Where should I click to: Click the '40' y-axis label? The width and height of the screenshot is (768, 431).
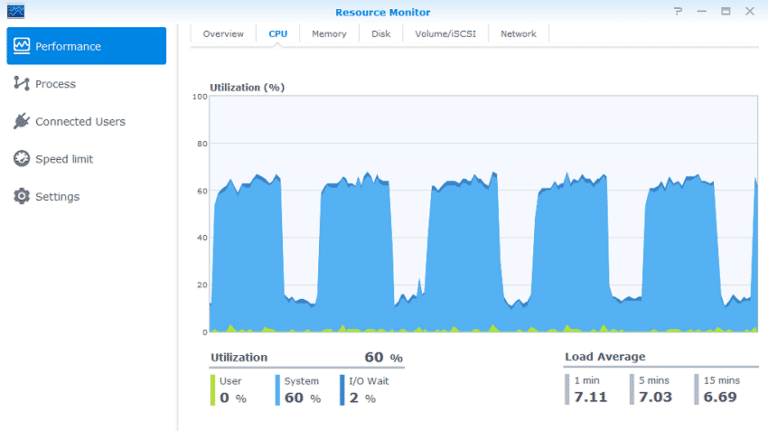click(x=202, y=238)
